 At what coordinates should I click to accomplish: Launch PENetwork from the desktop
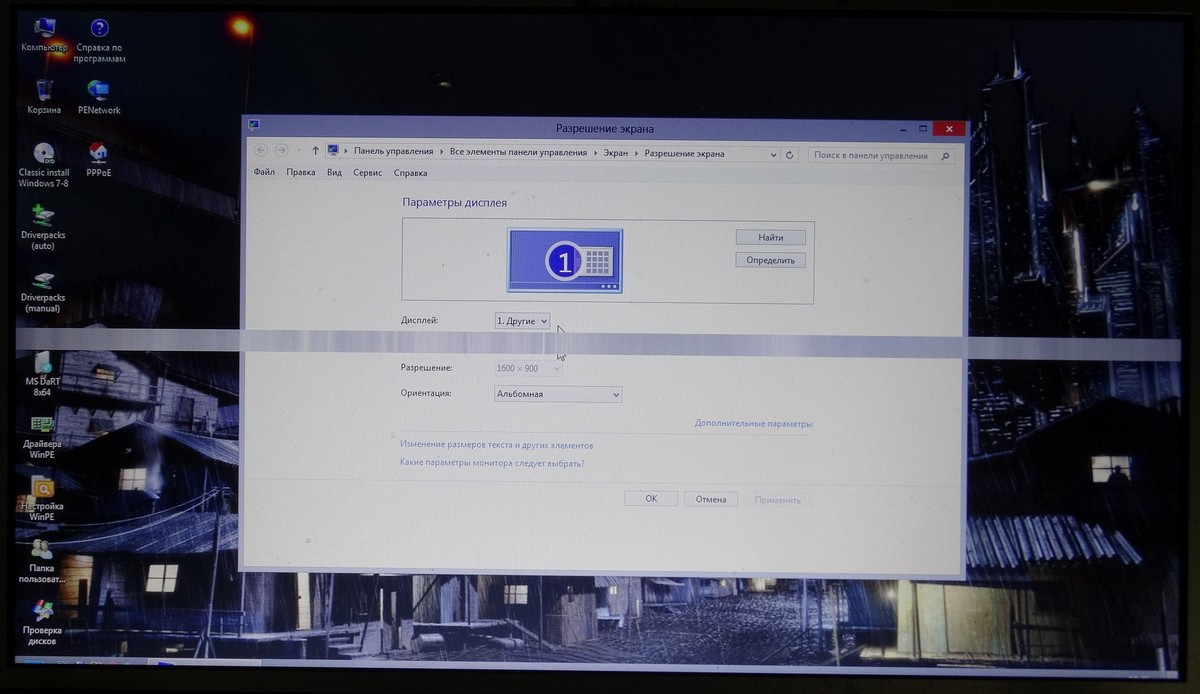click(99, 92)
